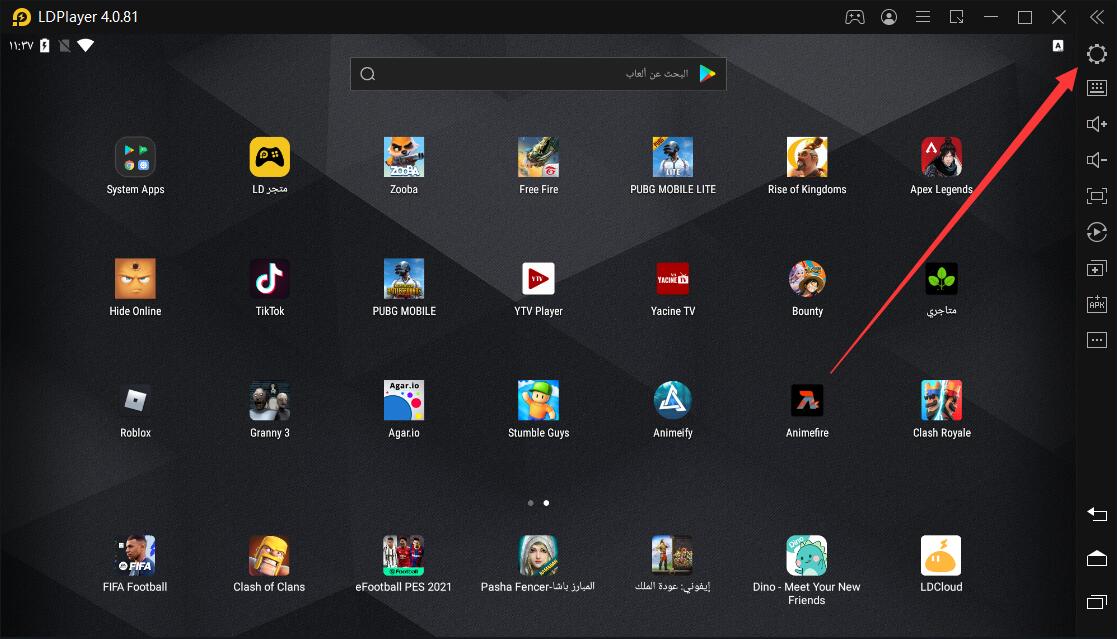Open the hamburger menu in title bar
Viewport: 1117px width, 639px height.
point(923,17)
